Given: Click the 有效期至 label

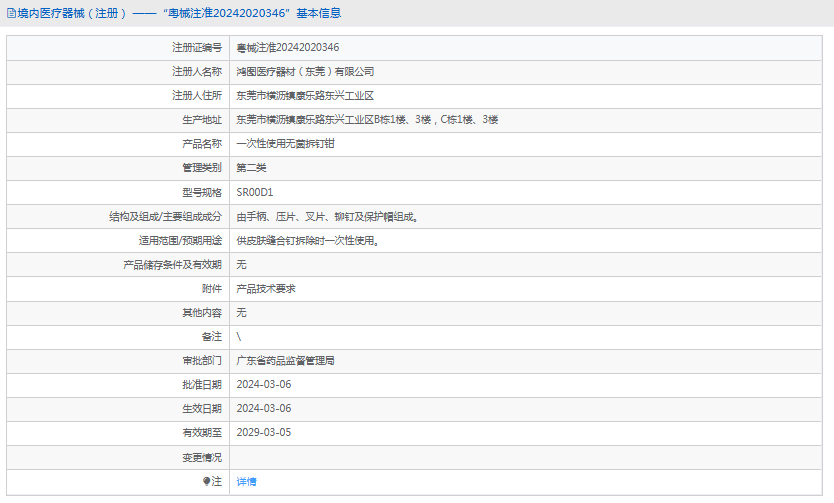Looking at the screenshot, I should pos(202,432).
